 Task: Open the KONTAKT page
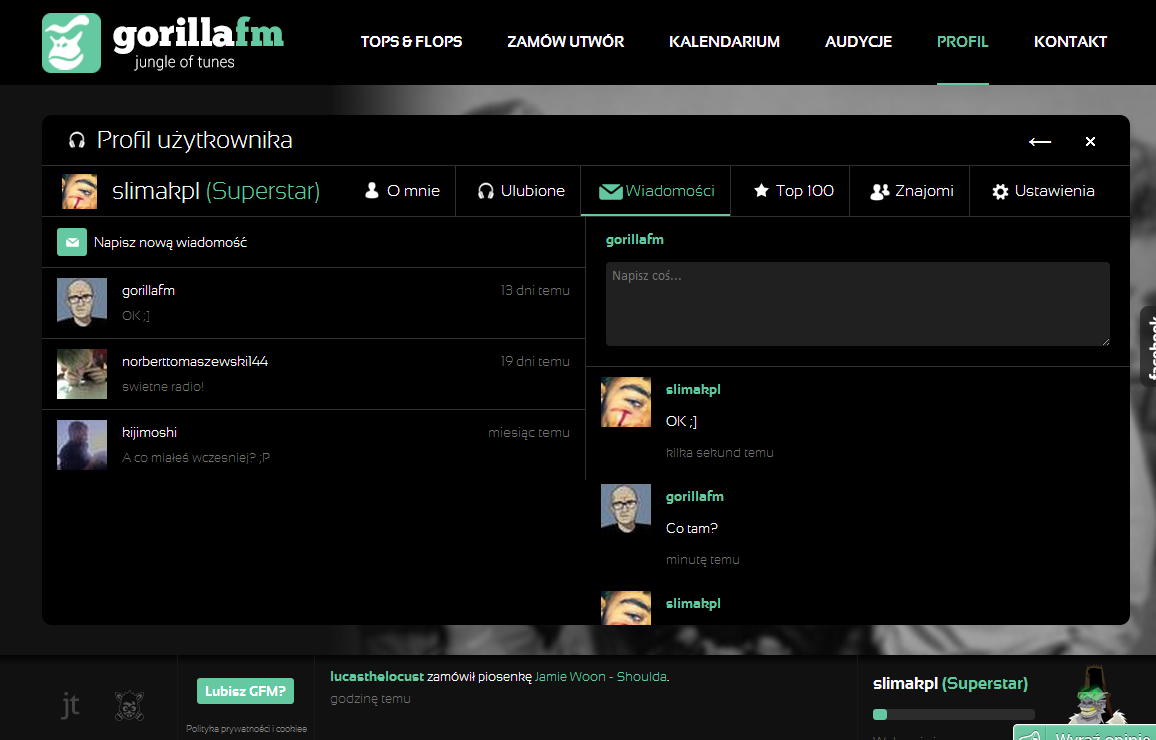[x=1070, y=42]
